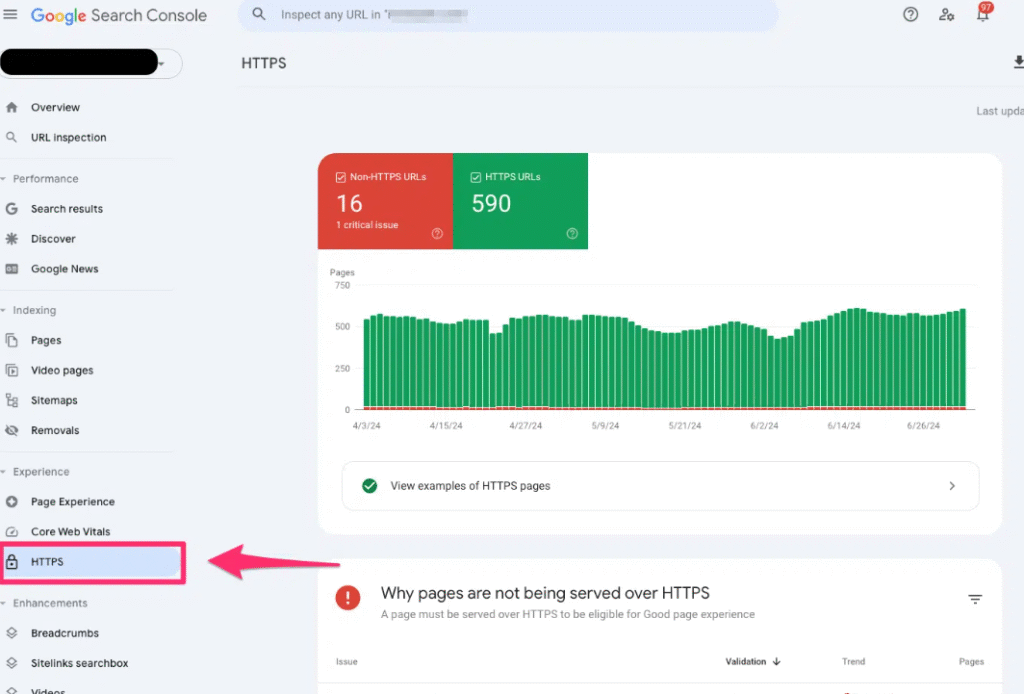Go to Sitemaps in sidebar
Viewport: 1024px width, 694px height.
tap(54, 400)
